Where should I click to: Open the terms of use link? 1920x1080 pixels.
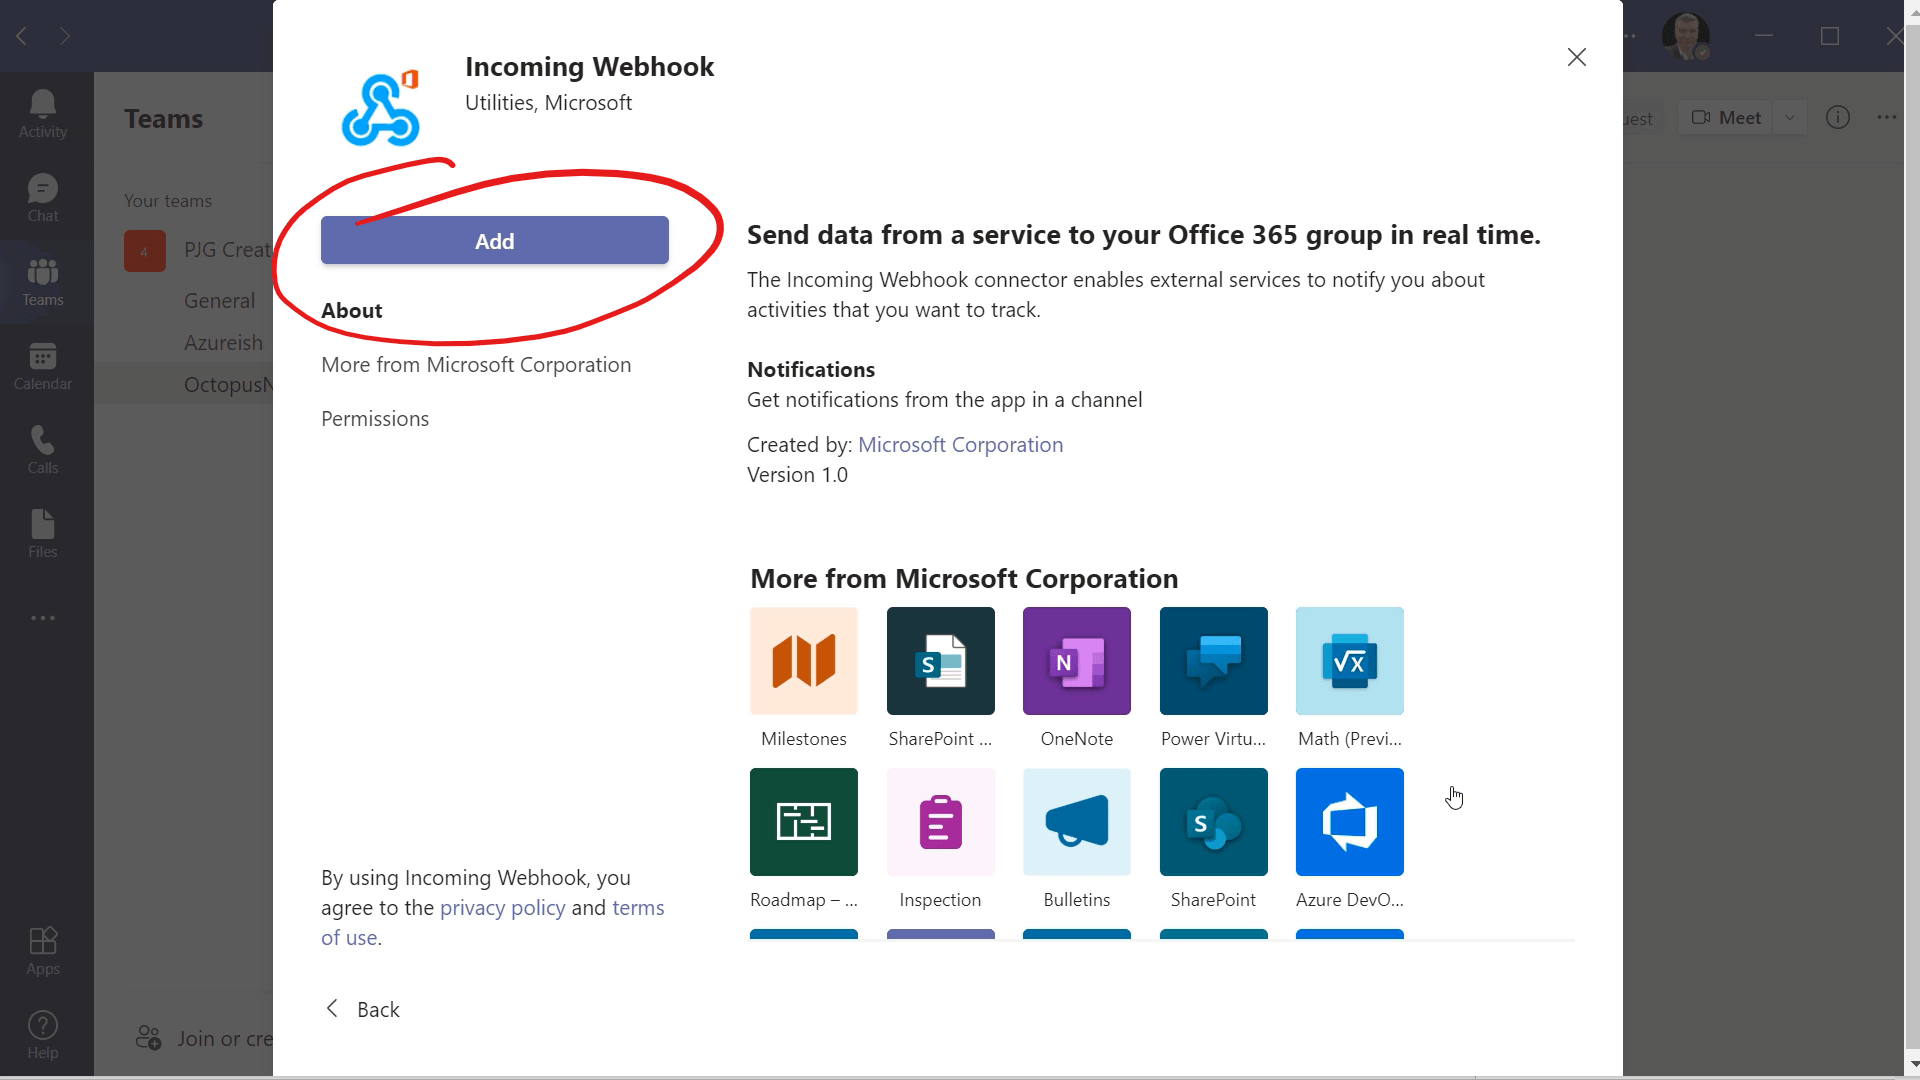tap(638, 907)
